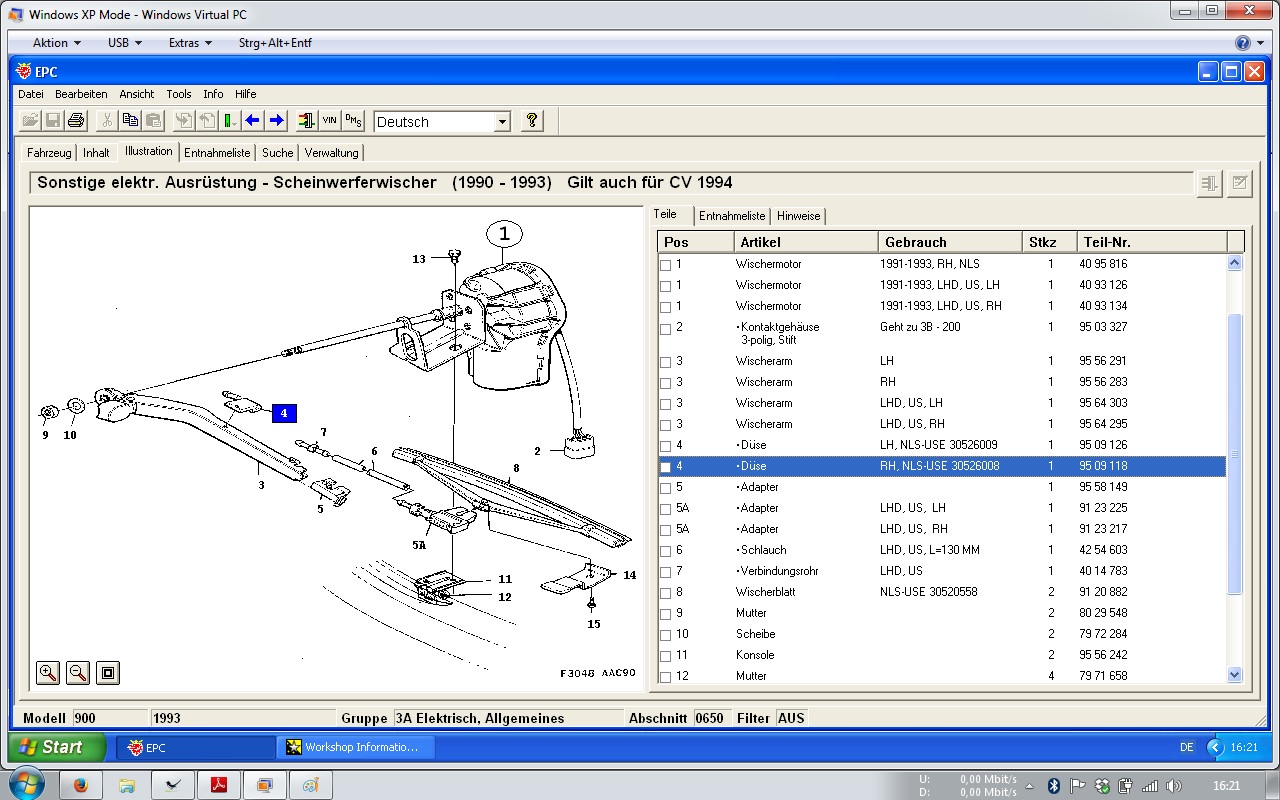Viewport: 1280px width, 800px height.
Task: Sort by the Artikel column header
Action: pyautogui.click(x=806, y=242)
